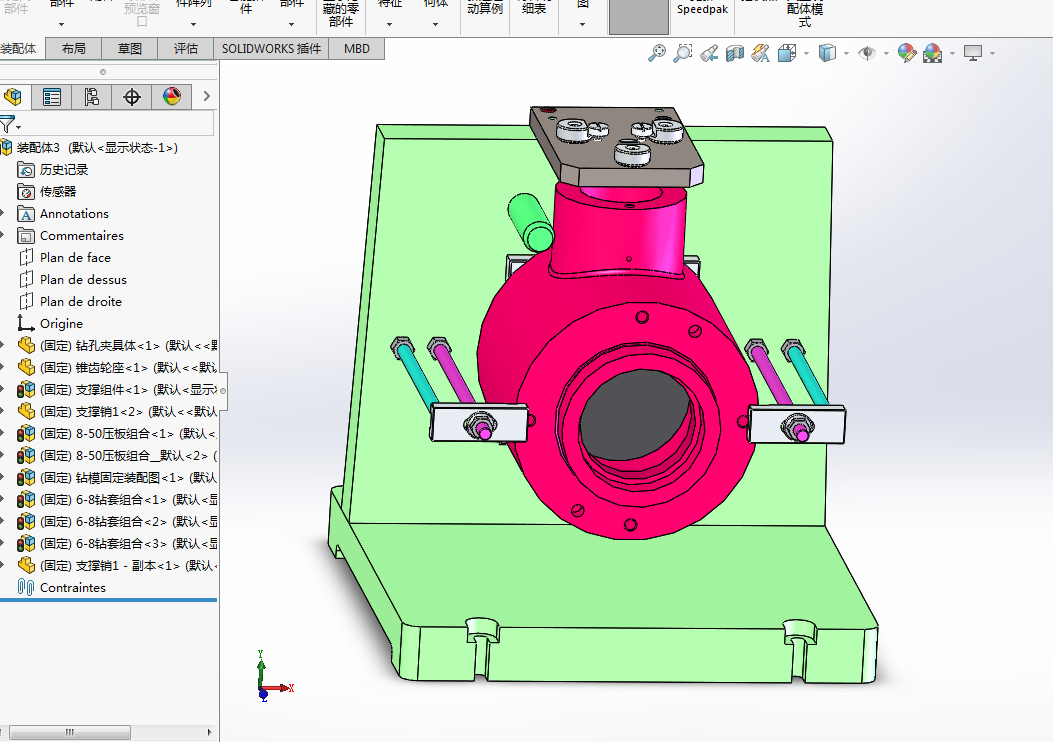Image resolution: width=1053 pixels, height=742 pixels.
Task: Expand the 钻孔夹具体<1> component
Action: click(4, 346)
